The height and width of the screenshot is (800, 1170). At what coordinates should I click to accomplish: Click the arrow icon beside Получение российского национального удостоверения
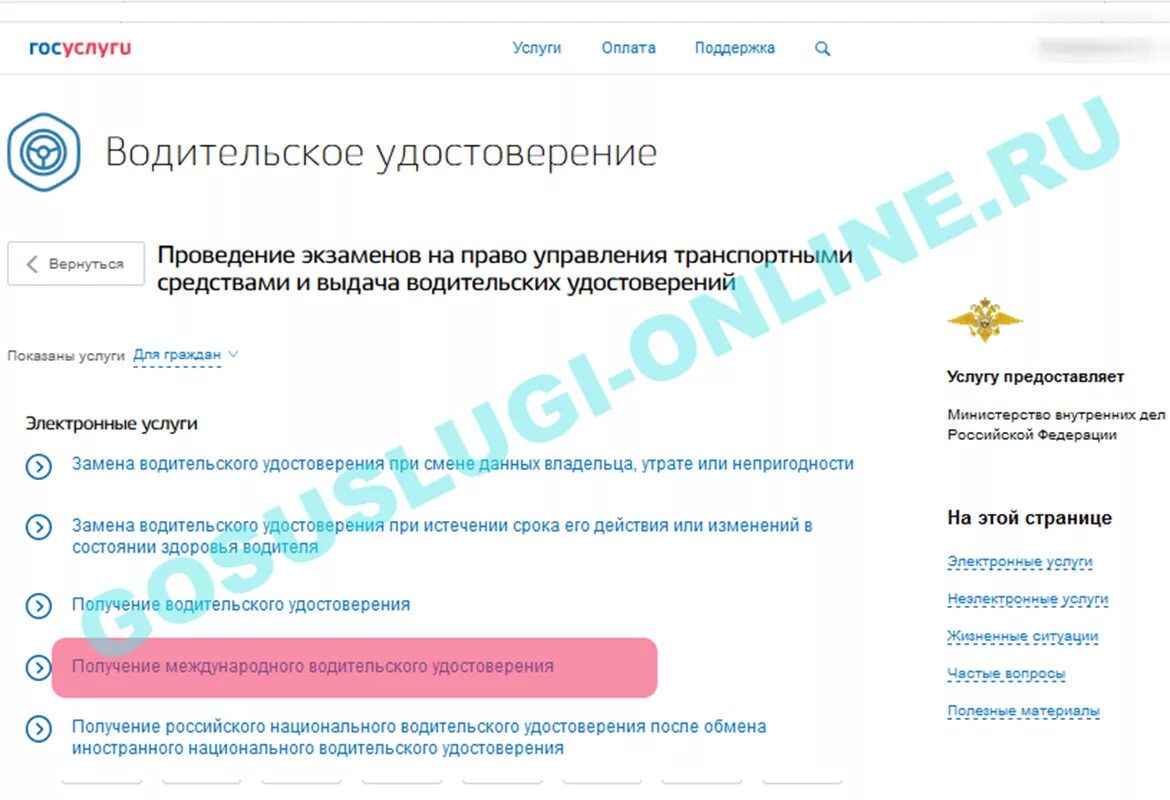(38, 727)
